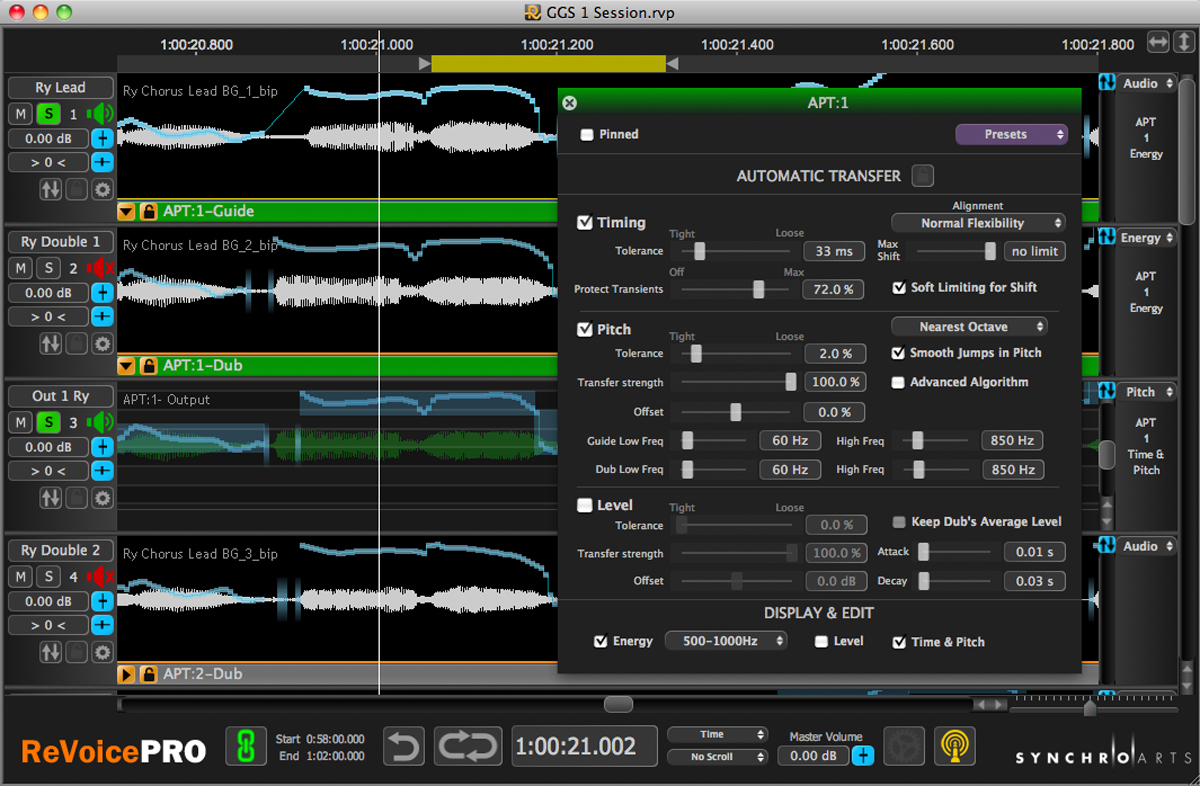
Task: Open settings gear for Ry Lead track
Action: [103, 188]
